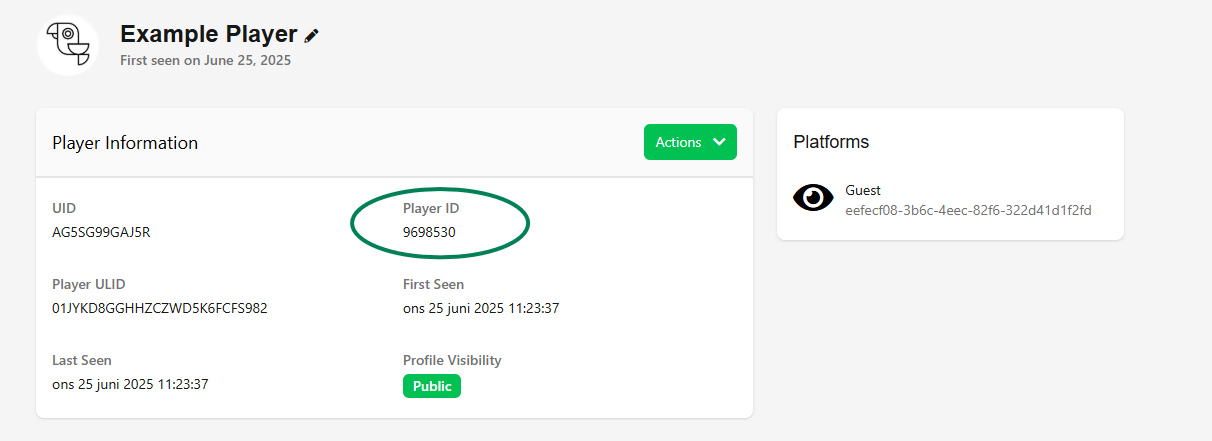Click the player avatar bird icon
This screenshot has width=1212, height=441.
[68, 45]
